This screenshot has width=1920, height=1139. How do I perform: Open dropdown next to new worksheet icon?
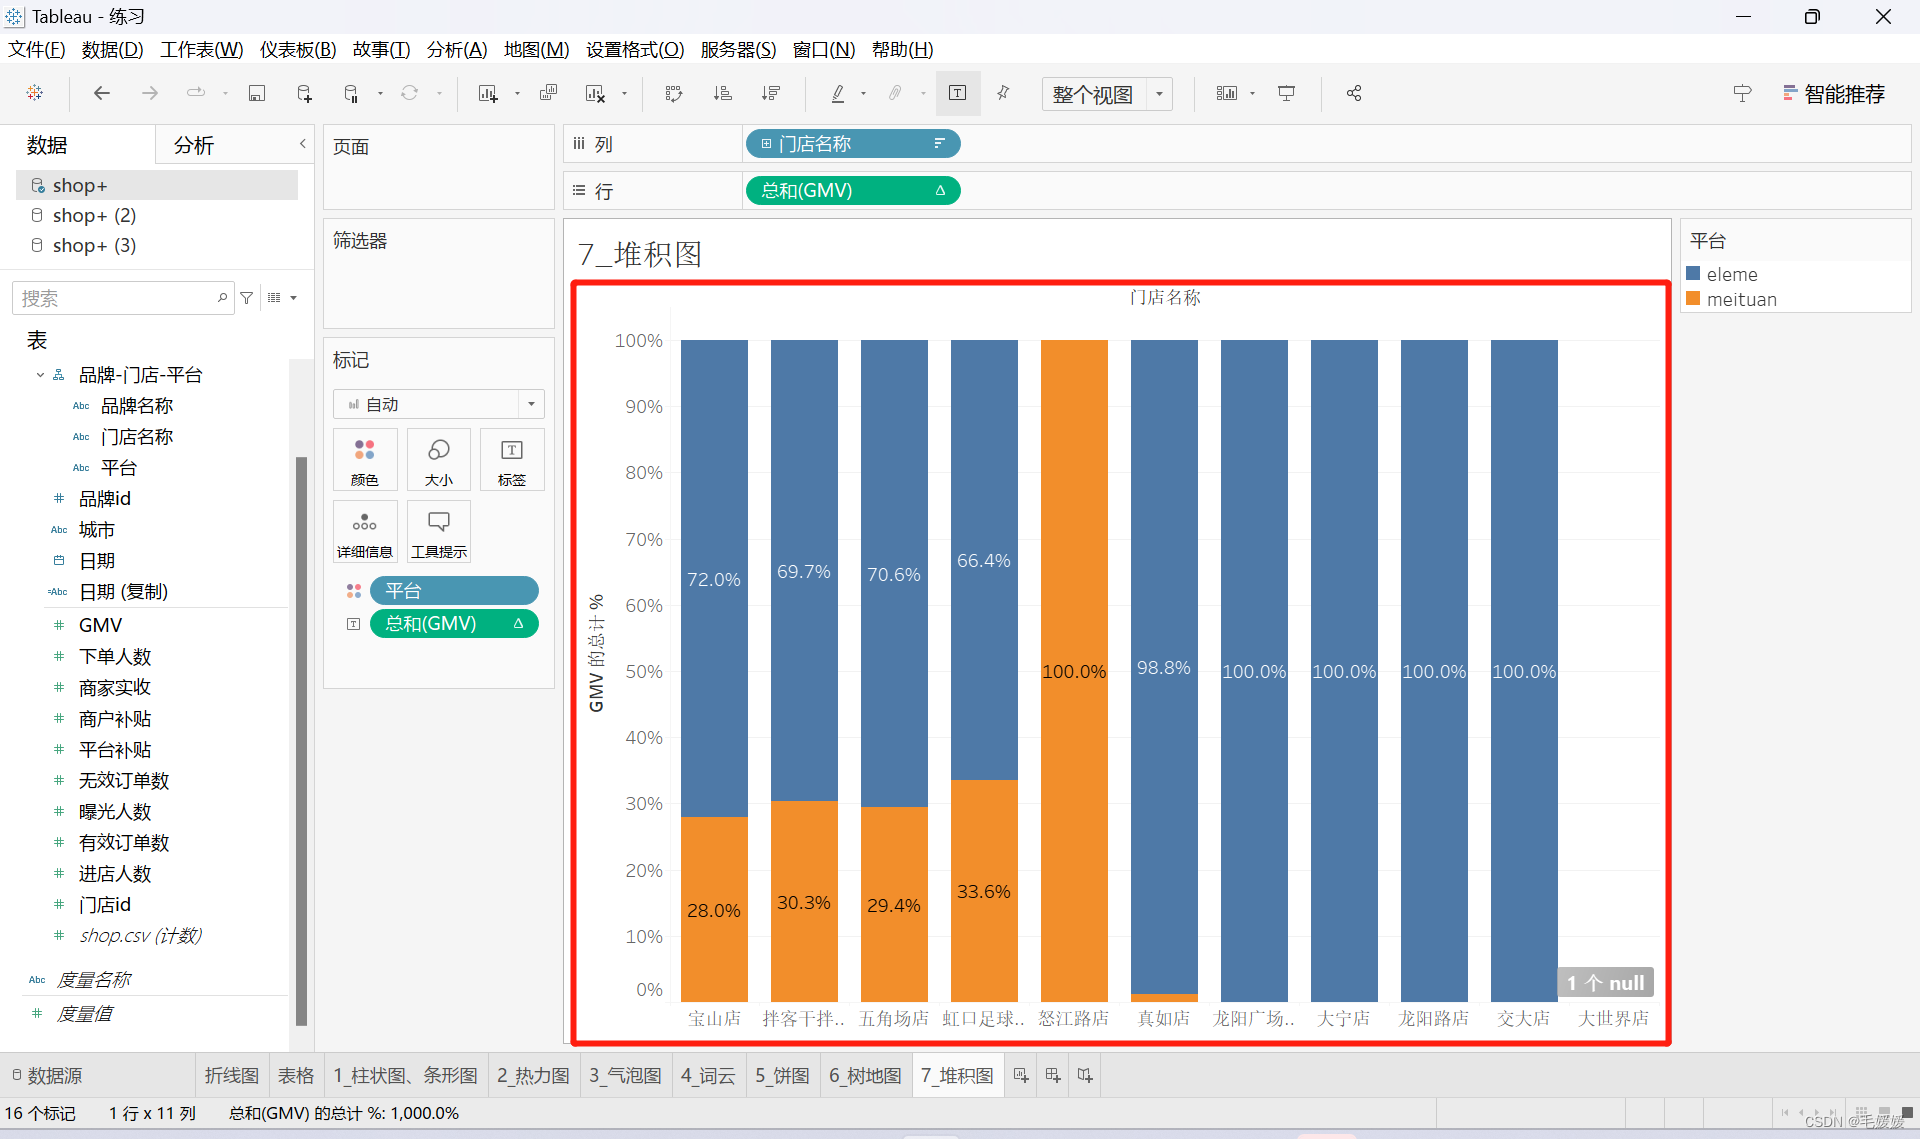pos(517,94)
